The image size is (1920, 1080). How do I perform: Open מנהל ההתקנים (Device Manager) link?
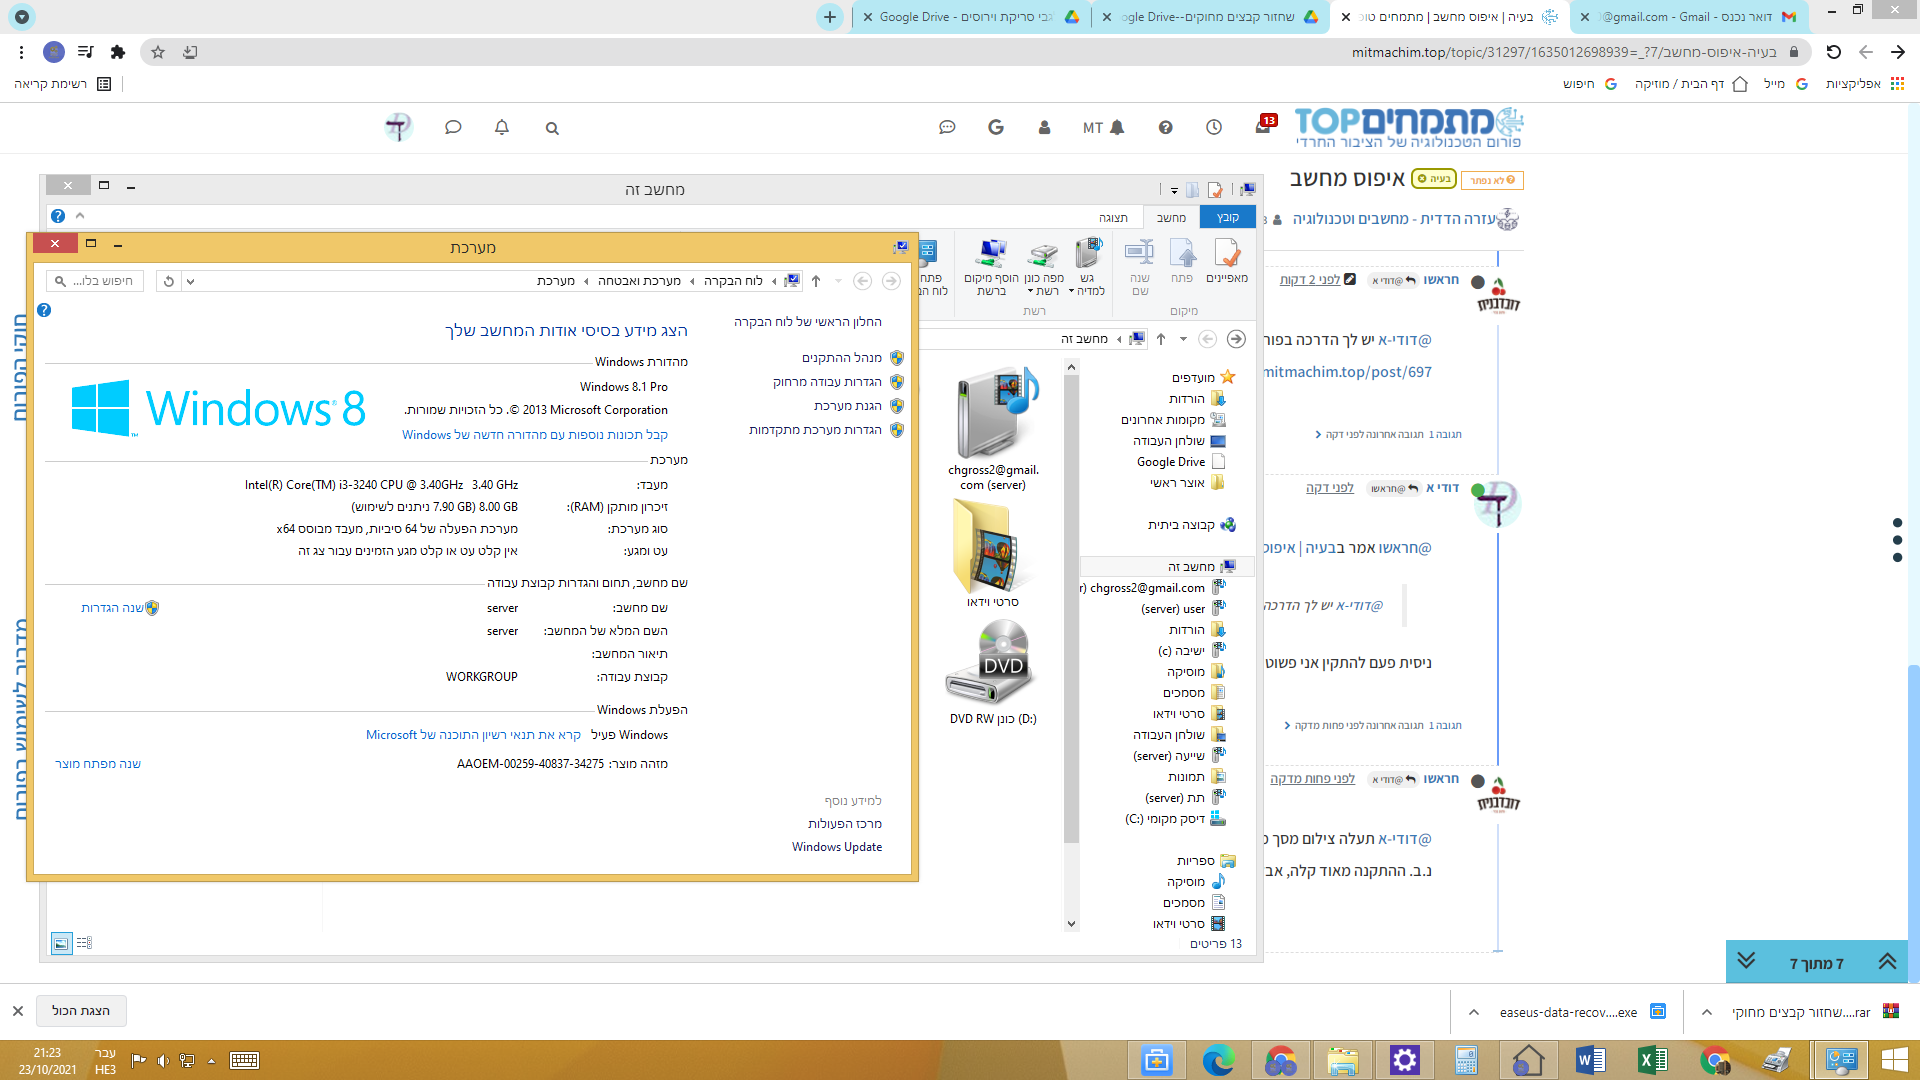841,357
